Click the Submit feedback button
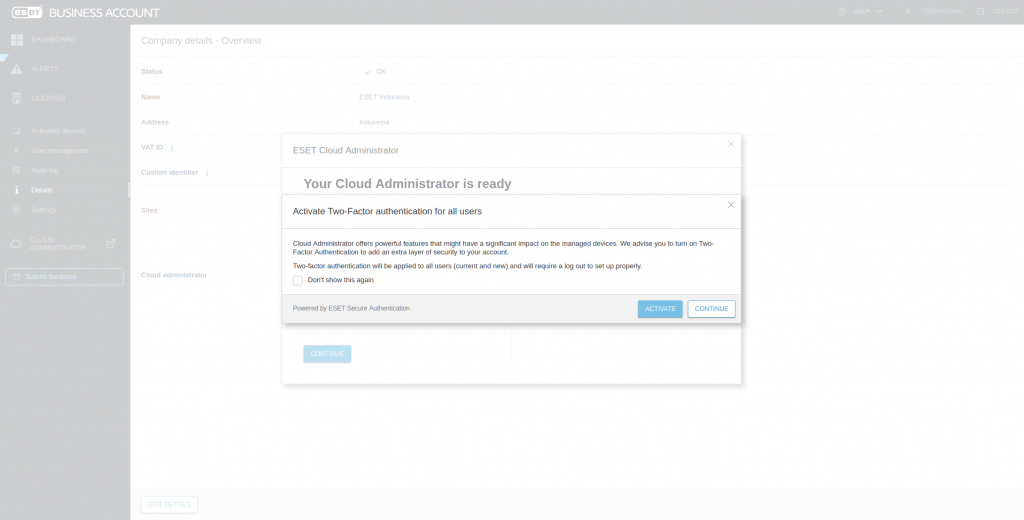This screenshot has width=1024, height=520. point(64,277)
